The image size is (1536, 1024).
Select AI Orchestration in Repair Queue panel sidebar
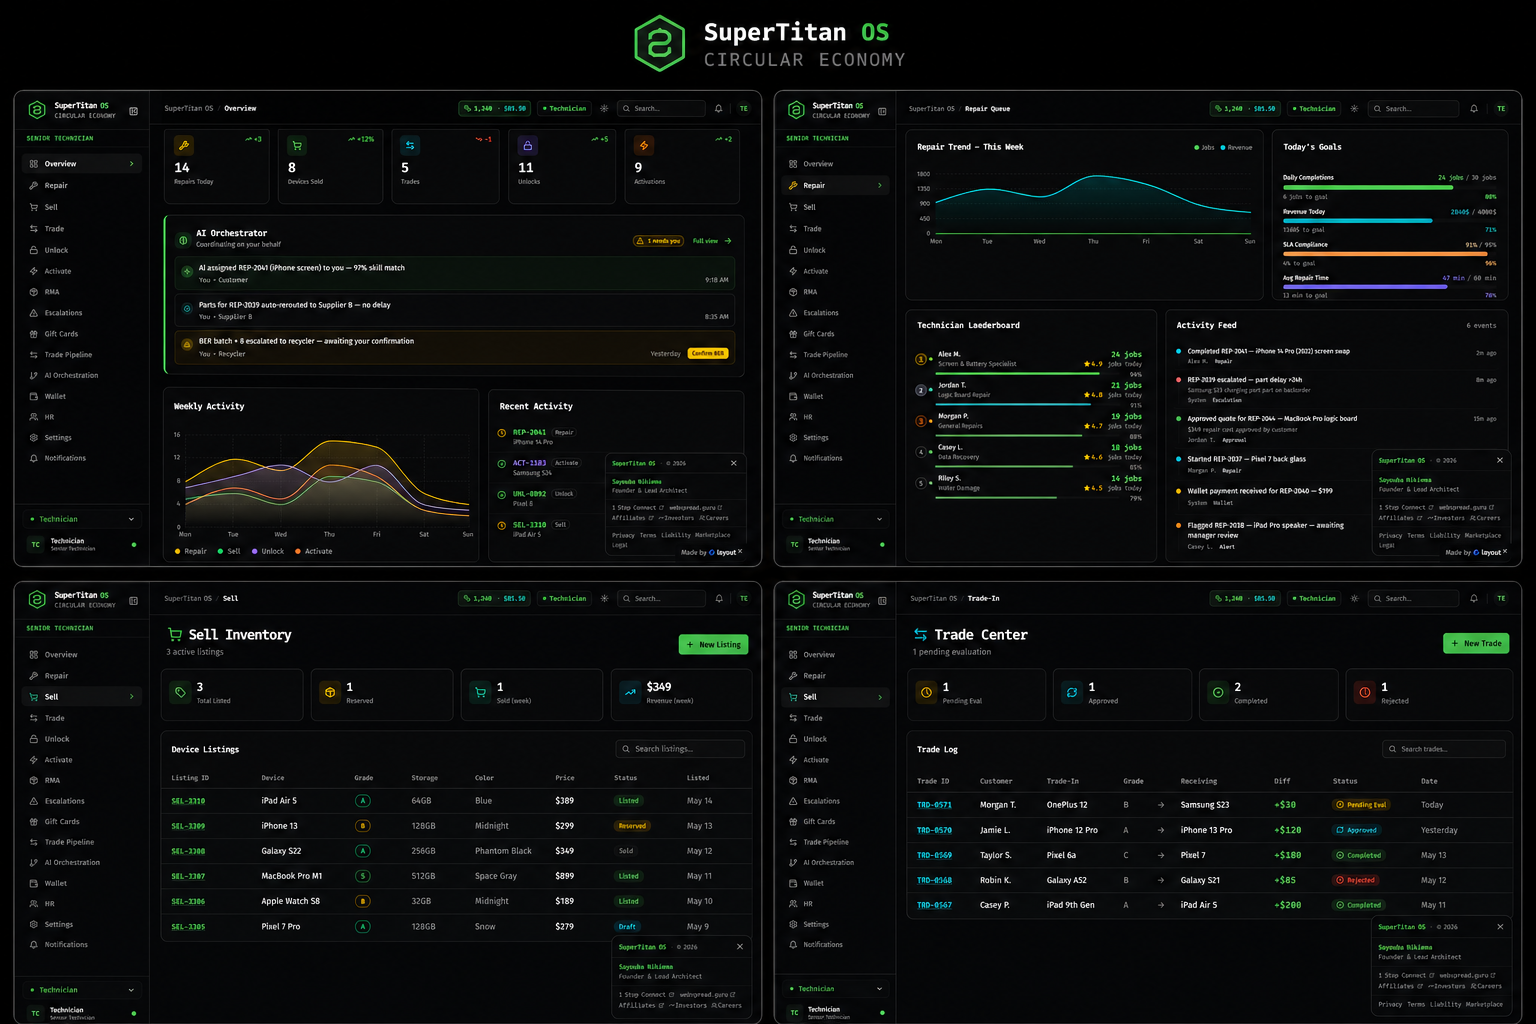pos(828,375)
